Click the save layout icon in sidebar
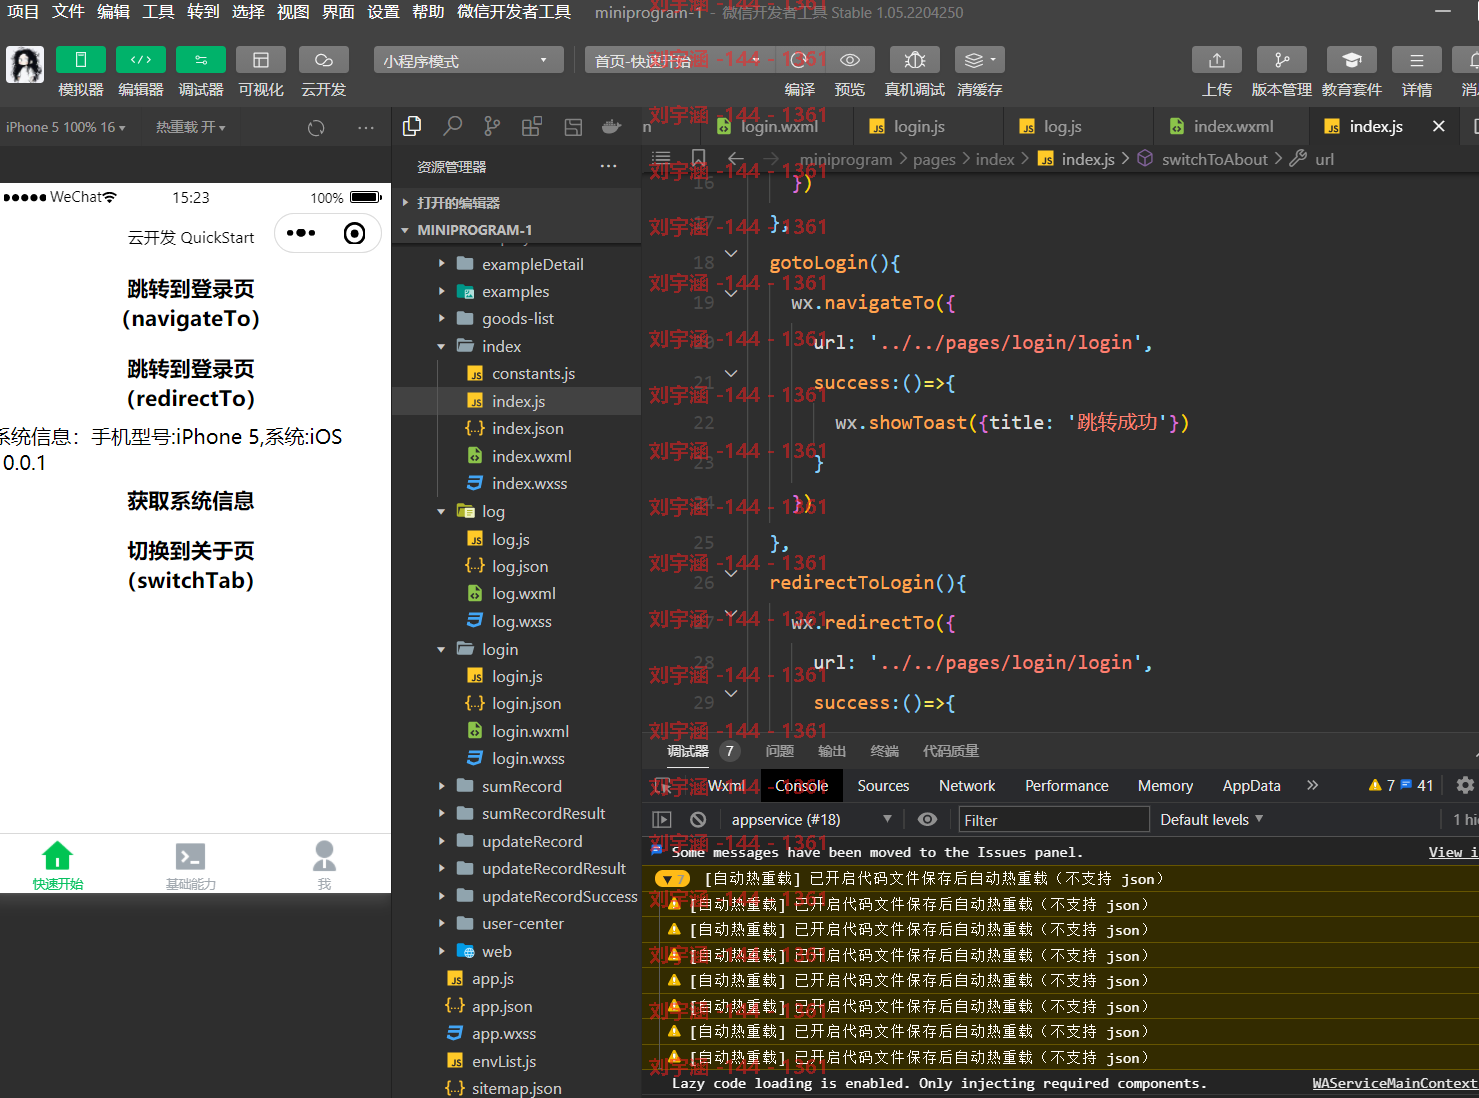The height and width of the screenshot is (1098, 1479). [x=573, y=127]
